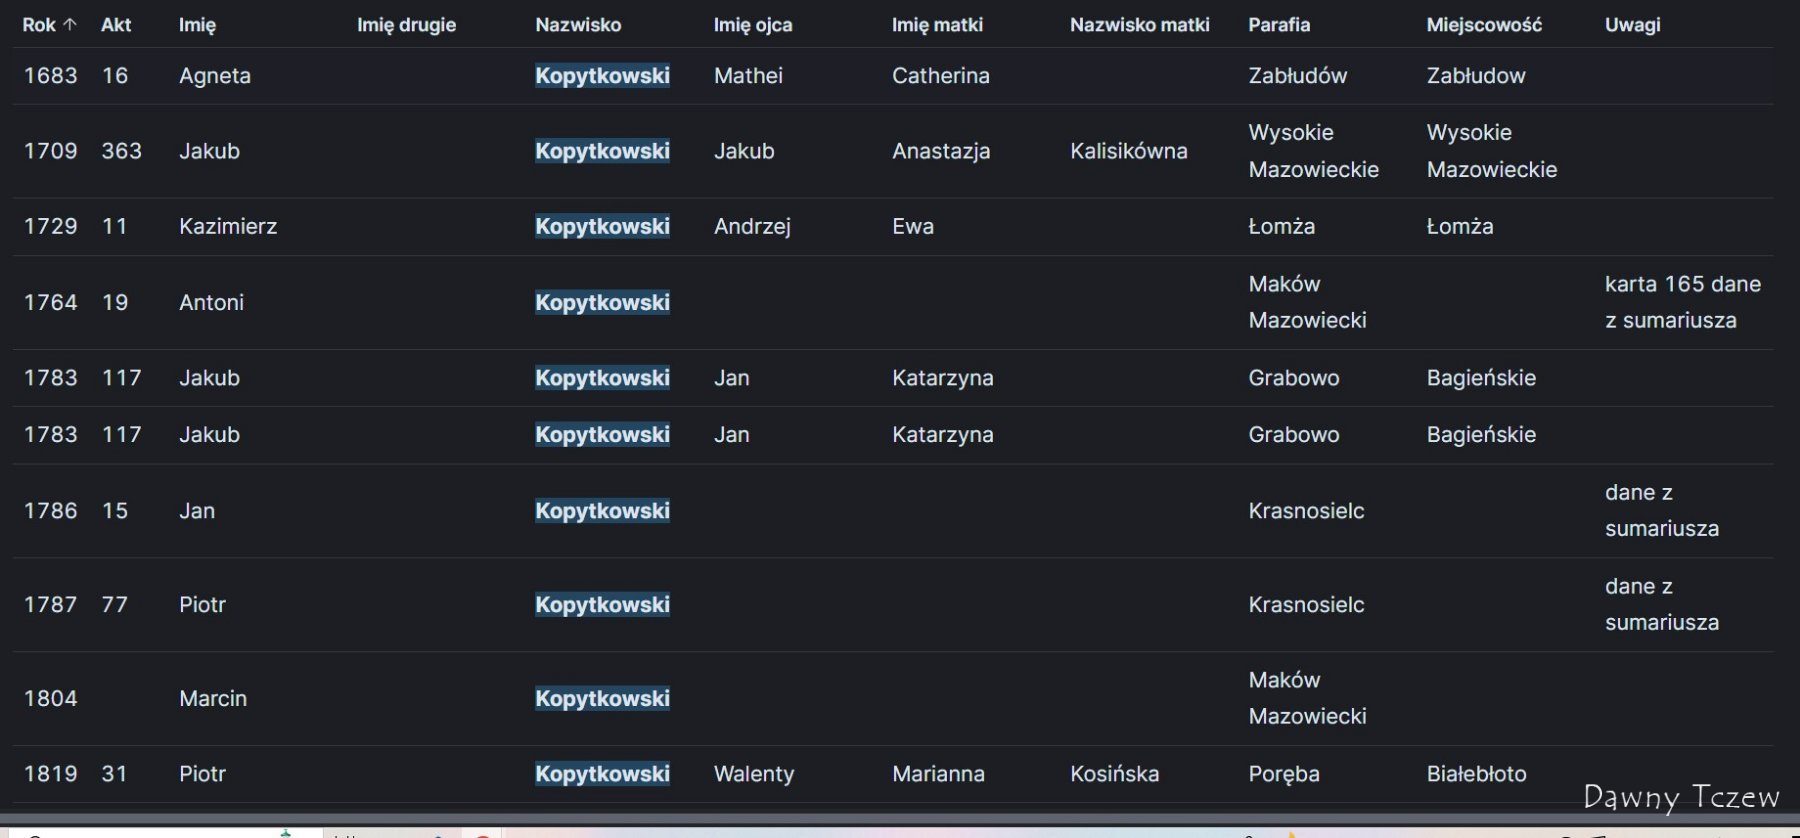This screenshot has width=1800, height=838.
Task: Click the Uwagi column header
Action: point(1632,25)
